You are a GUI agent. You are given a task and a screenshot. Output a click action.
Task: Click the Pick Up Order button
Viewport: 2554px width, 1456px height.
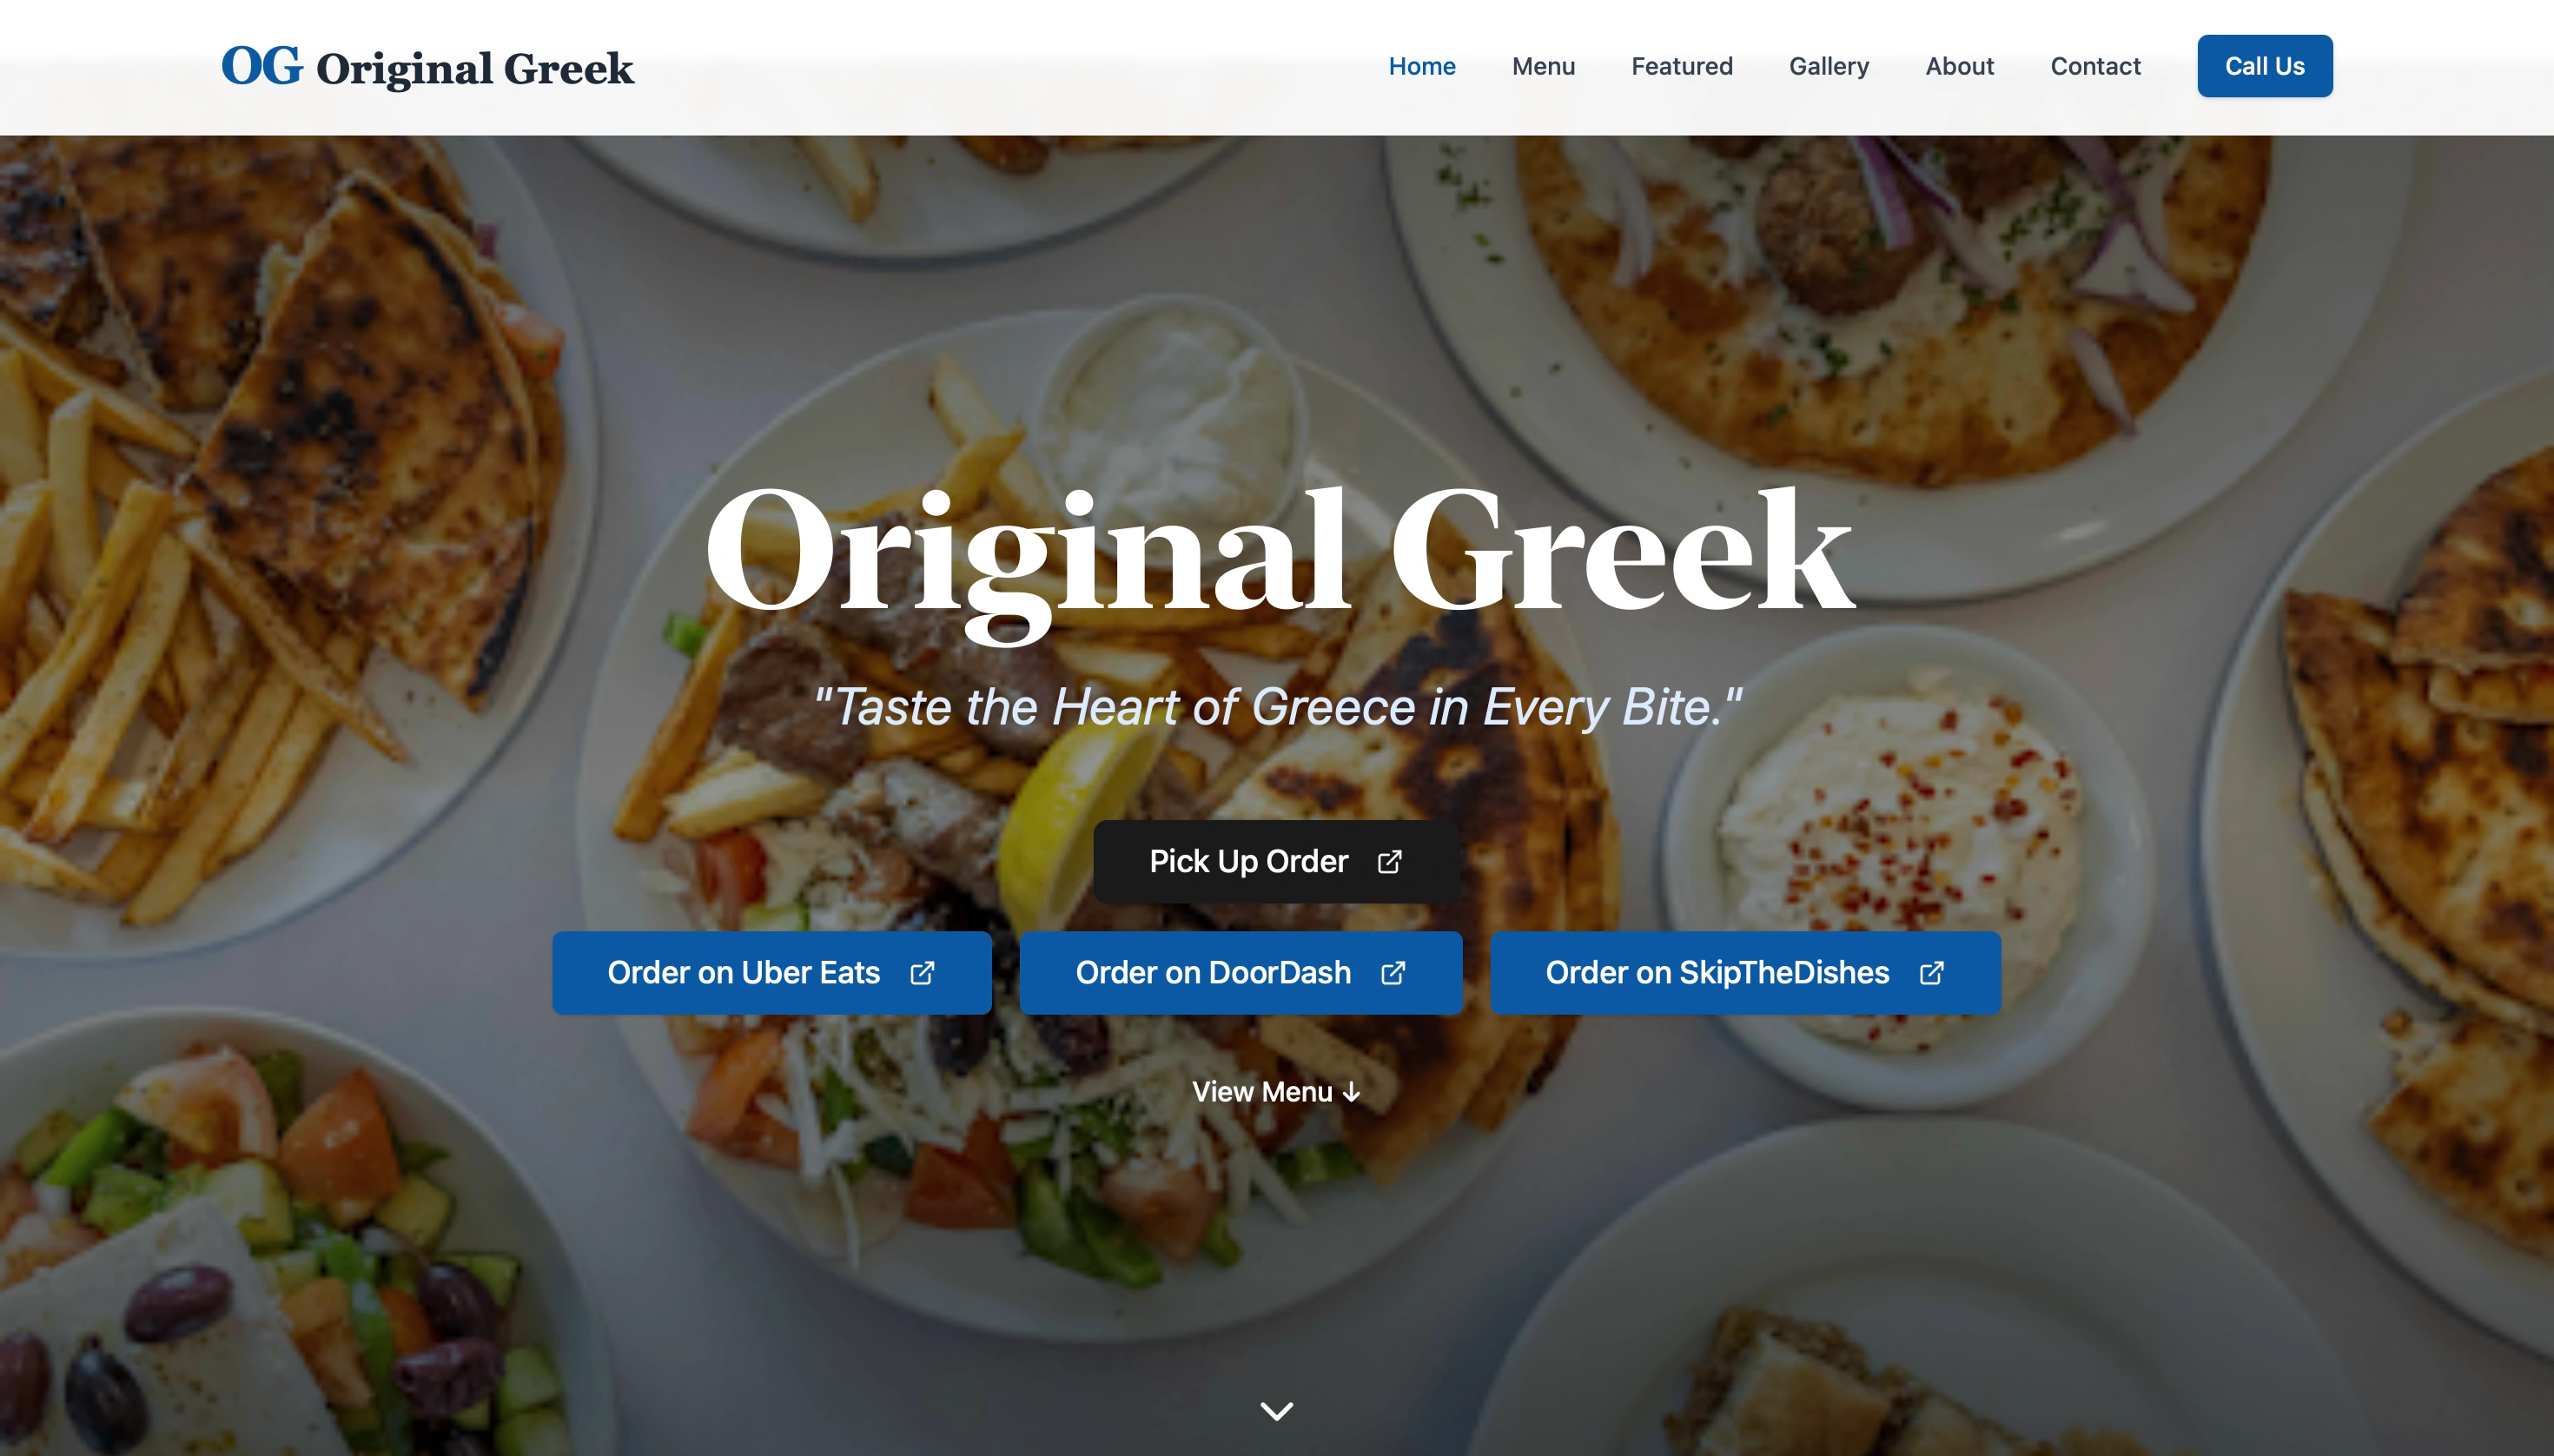pyautogui.click(x=1277, y=862)
